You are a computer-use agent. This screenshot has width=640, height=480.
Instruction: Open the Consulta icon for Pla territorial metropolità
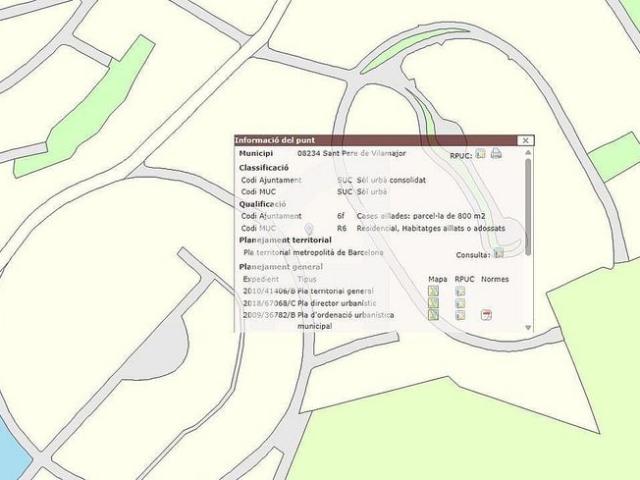pos(498,253)
